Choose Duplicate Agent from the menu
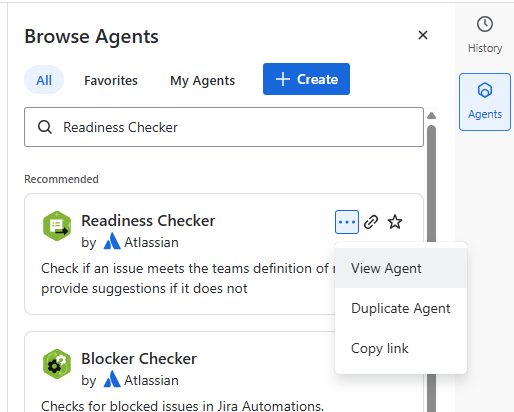 (x=401, y=308)
